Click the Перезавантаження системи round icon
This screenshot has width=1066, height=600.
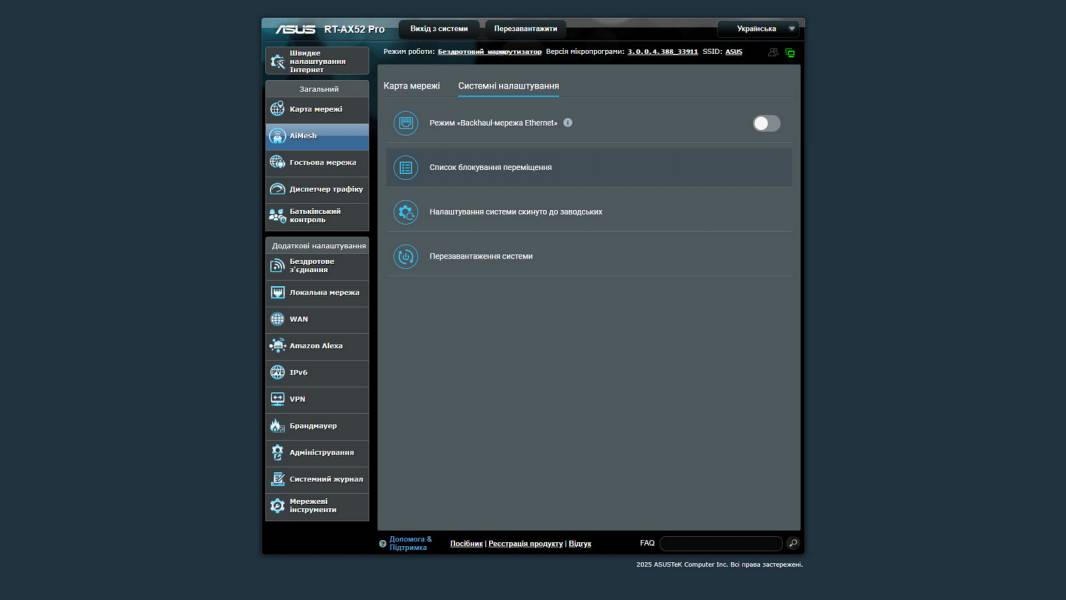coord(405,256)
